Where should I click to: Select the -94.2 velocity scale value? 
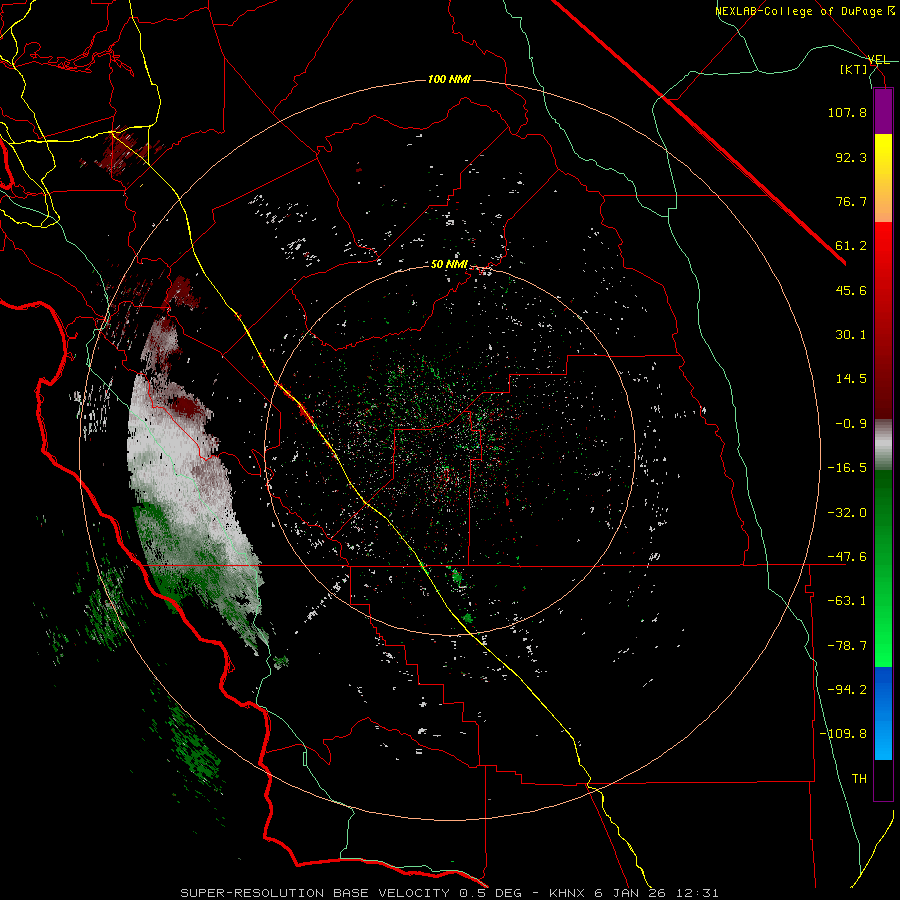pyautogui.click(x=847, y=690)
